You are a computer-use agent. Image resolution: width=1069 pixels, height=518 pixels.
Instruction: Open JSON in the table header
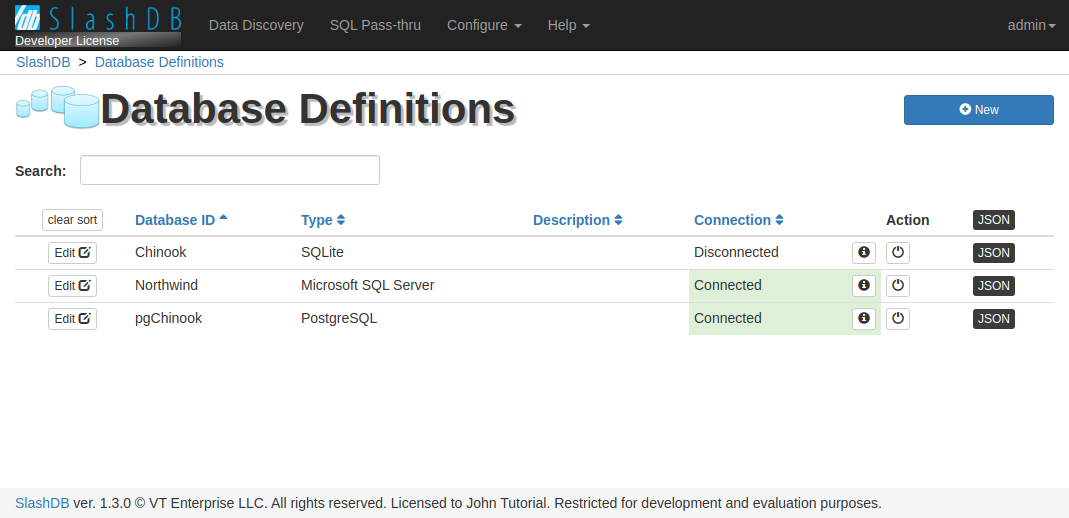[994, 220]
